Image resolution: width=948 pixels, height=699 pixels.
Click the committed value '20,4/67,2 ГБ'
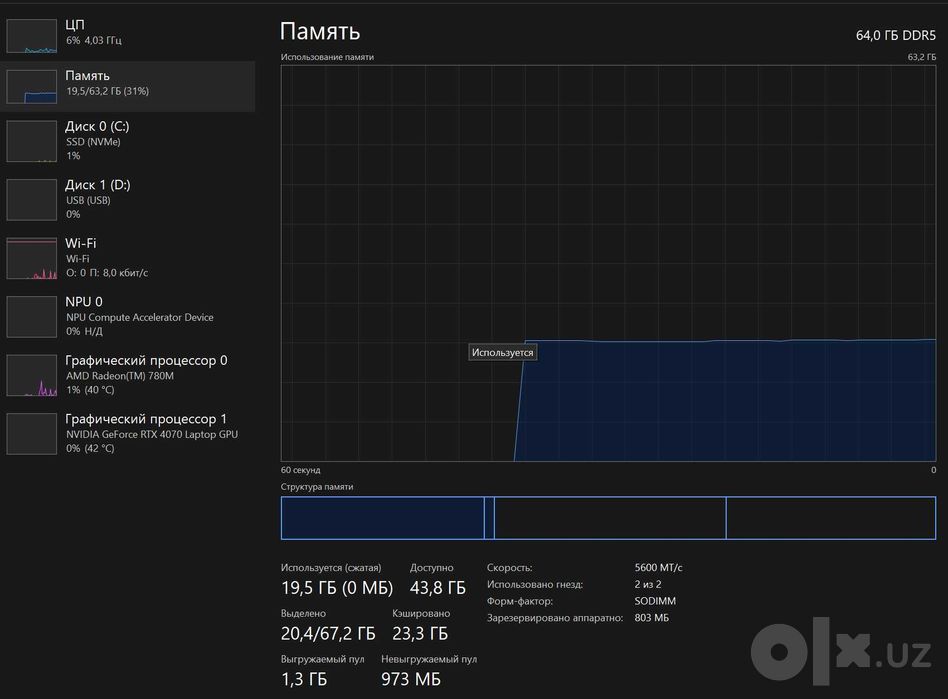point(328,634)
